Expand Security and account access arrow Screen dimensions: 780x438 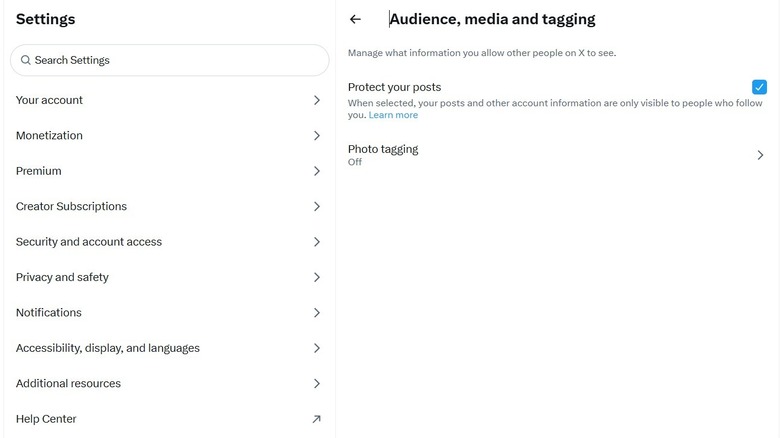tap(316, 242)
